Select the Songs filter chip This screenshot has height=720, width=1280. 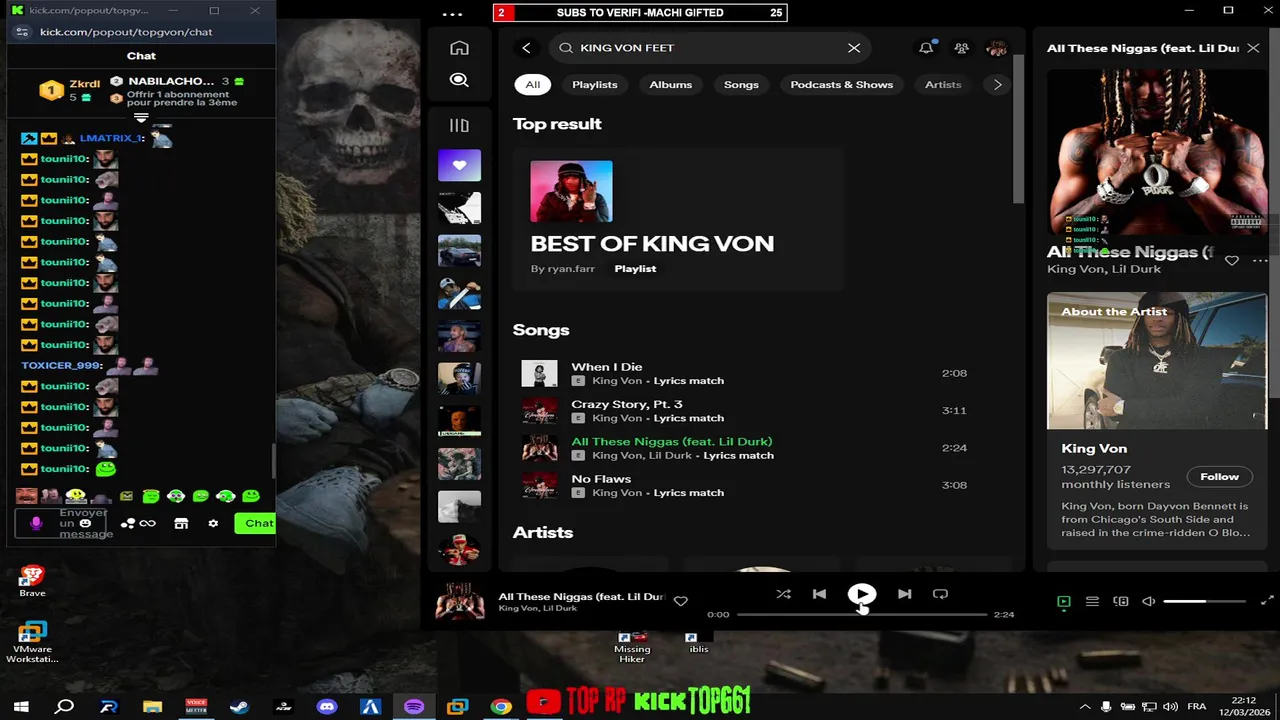tap(741, 84)
